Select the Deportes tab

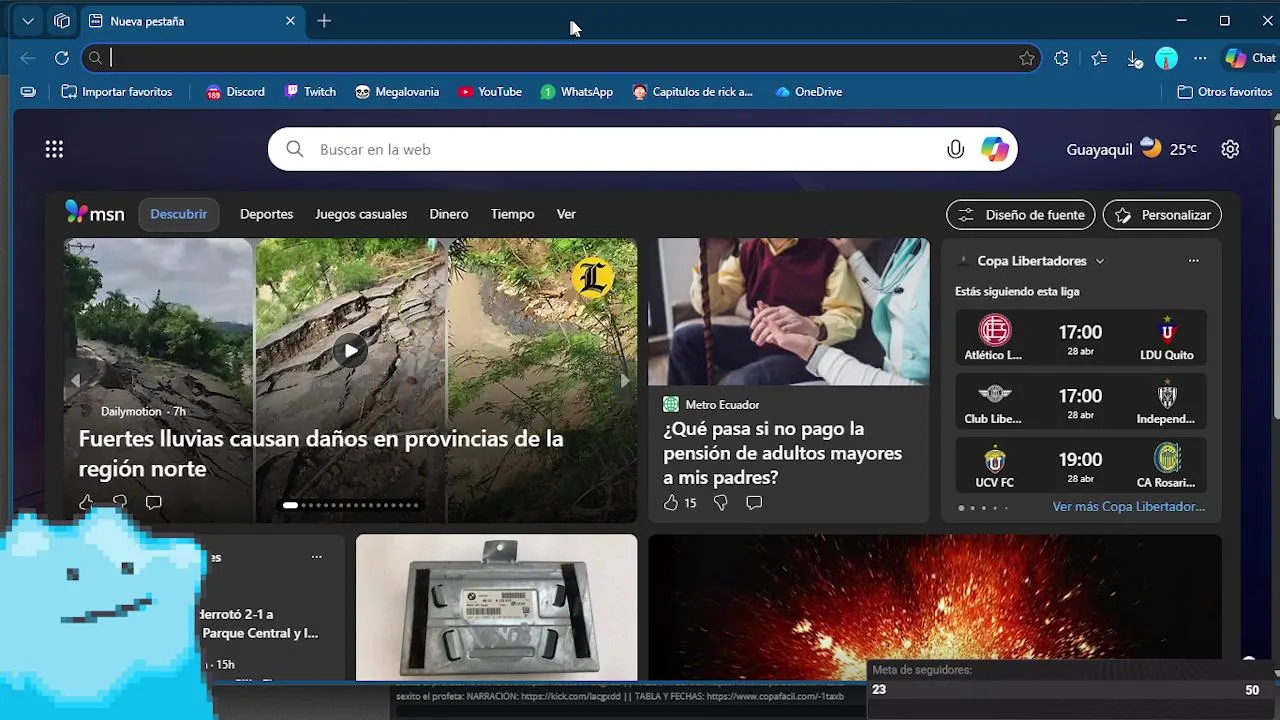266,214
